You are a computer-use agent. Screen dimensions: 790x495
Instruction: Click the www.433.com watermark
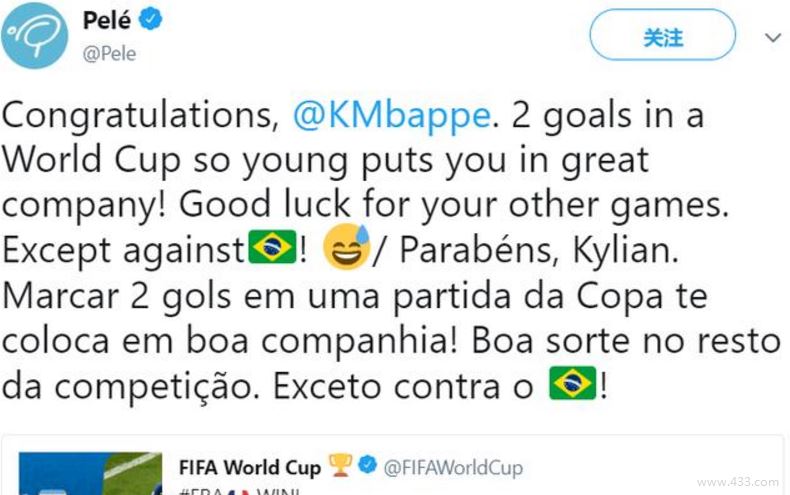pos(737,481)
